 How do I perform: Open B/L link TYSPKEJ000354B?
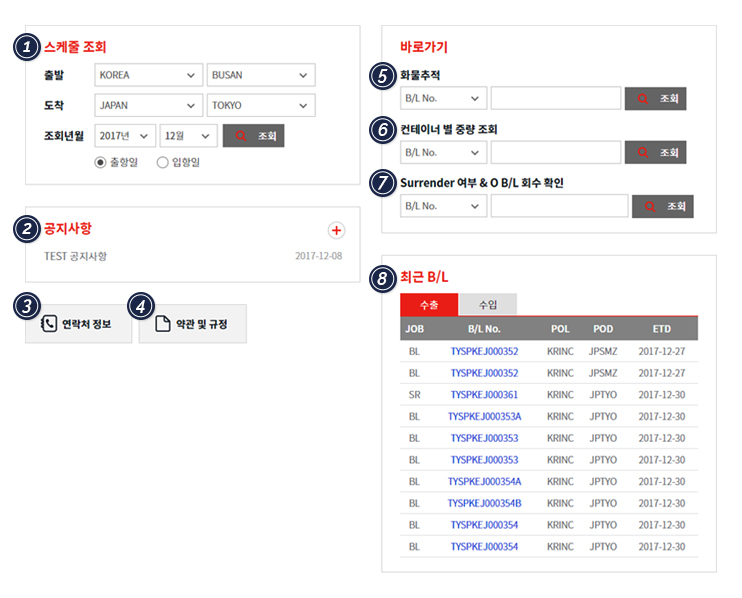(484, 503)
